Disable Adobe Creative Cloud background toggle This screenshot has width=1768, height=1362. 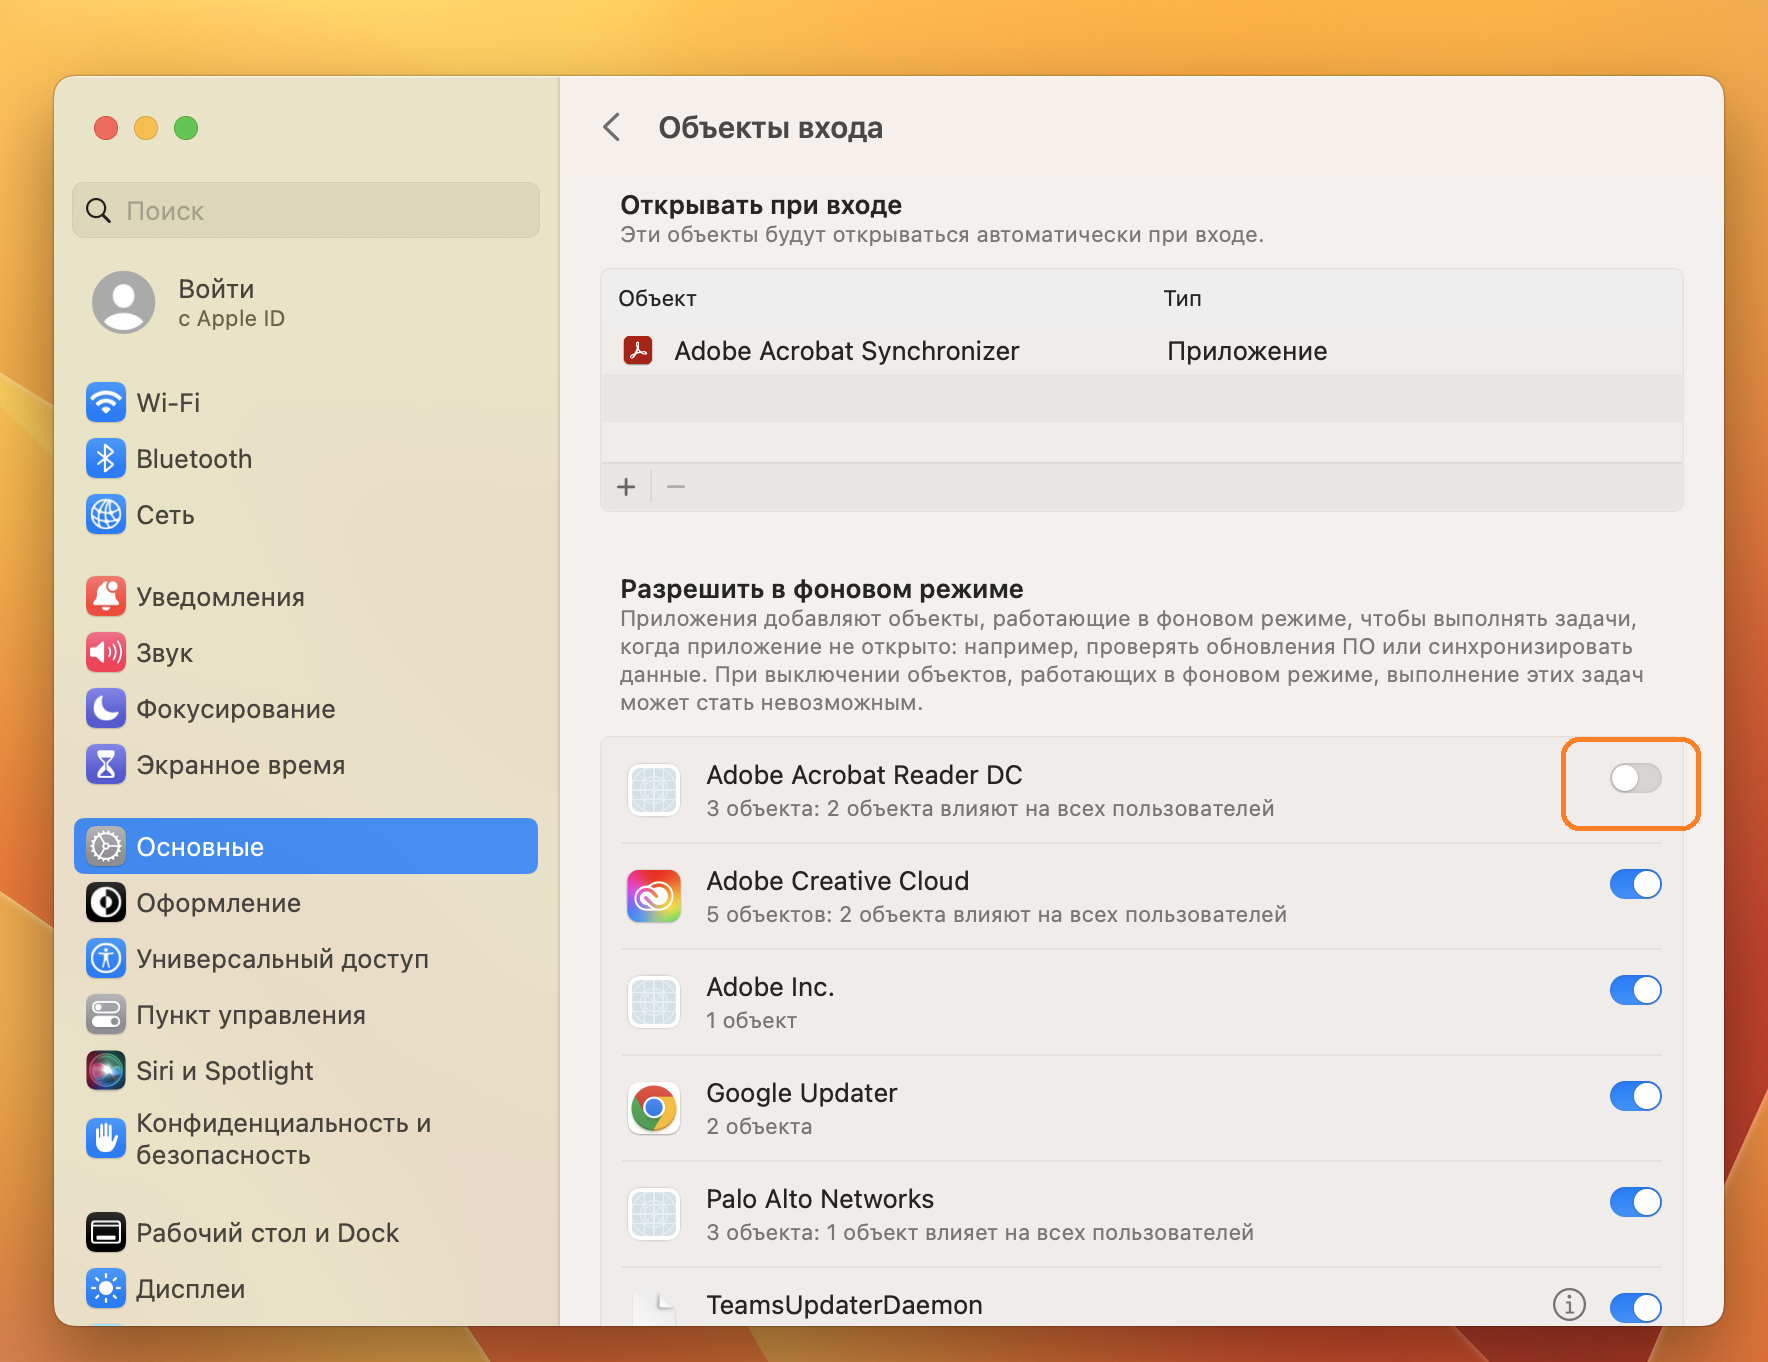click(x=1635, y=884)
